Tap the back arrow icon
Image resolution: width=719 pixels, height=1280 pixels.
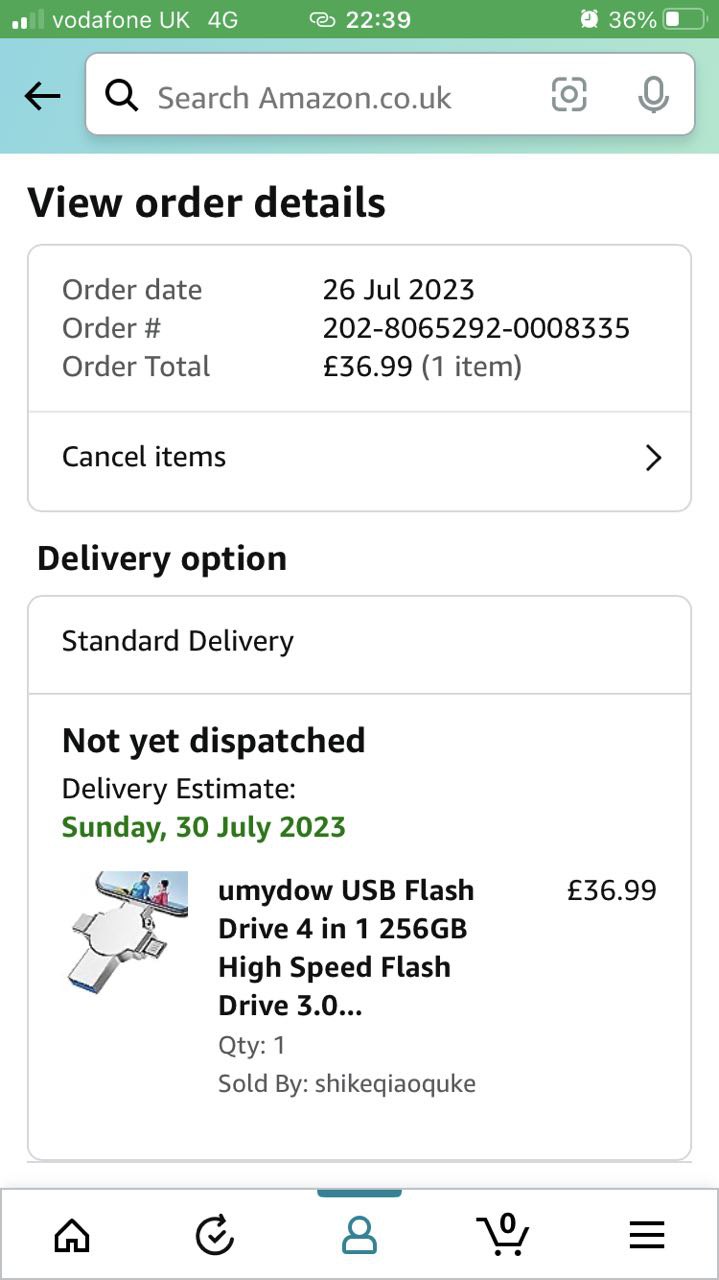43,96
